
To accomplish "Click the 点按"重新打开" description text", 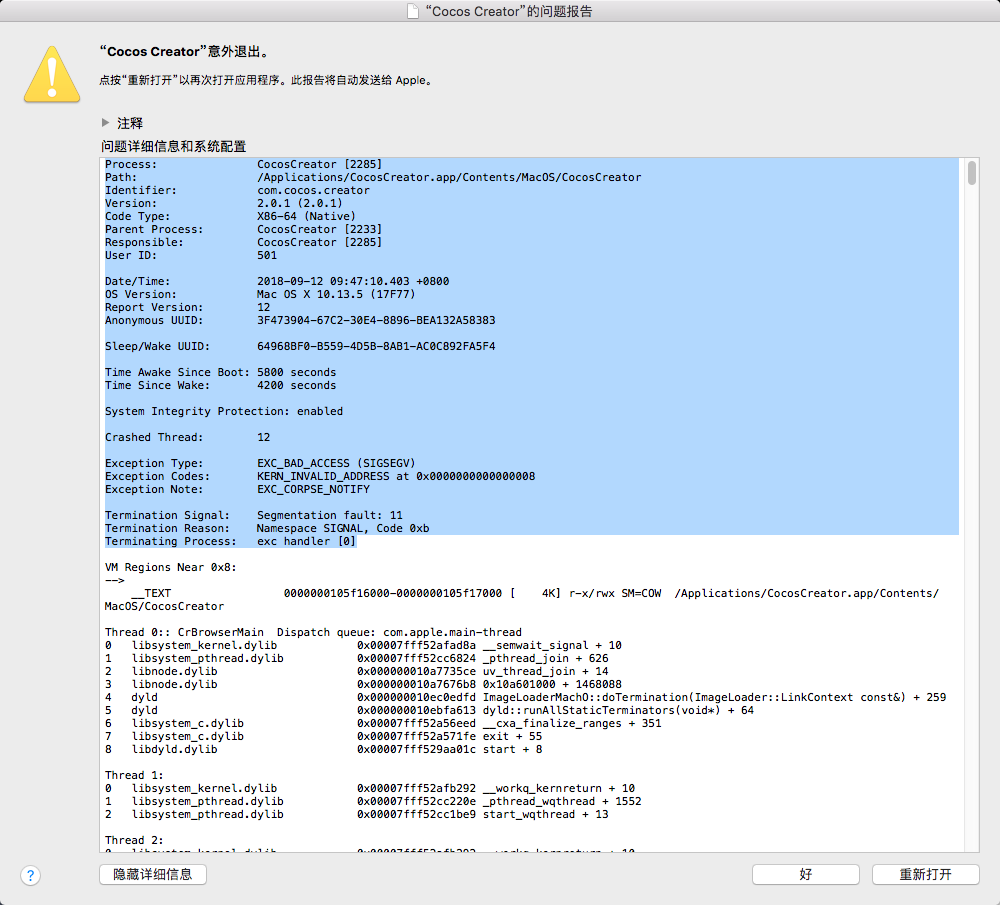I will (268, 80).
